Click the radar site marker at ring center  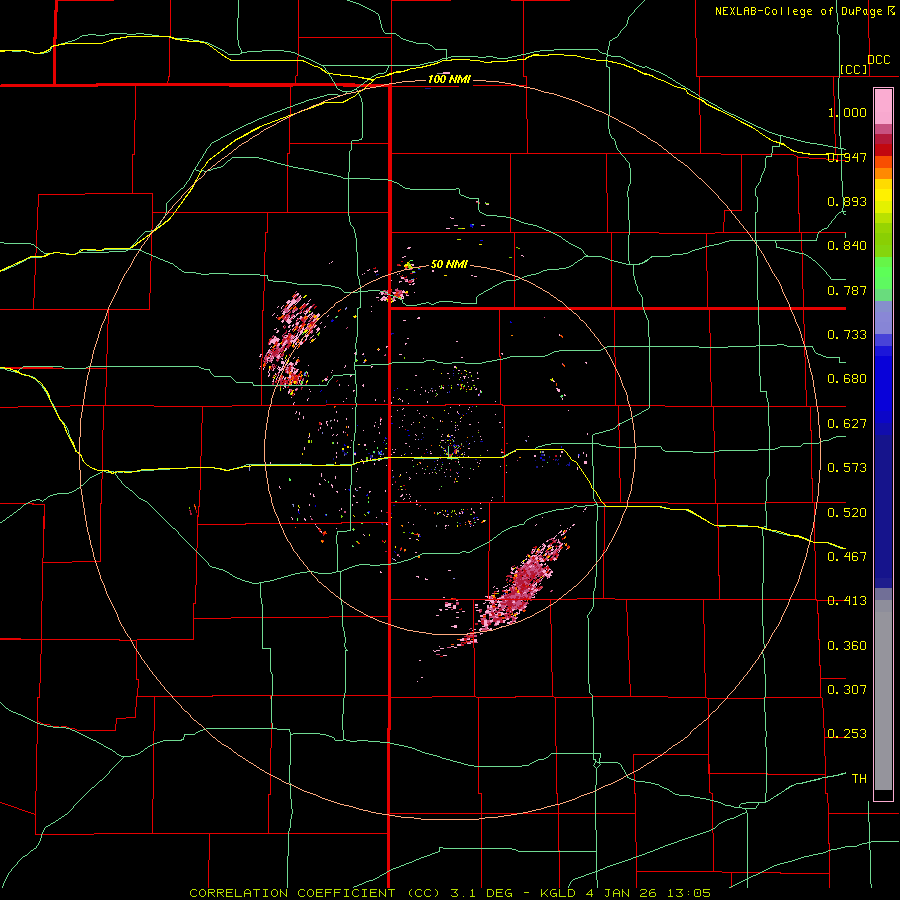450,451
